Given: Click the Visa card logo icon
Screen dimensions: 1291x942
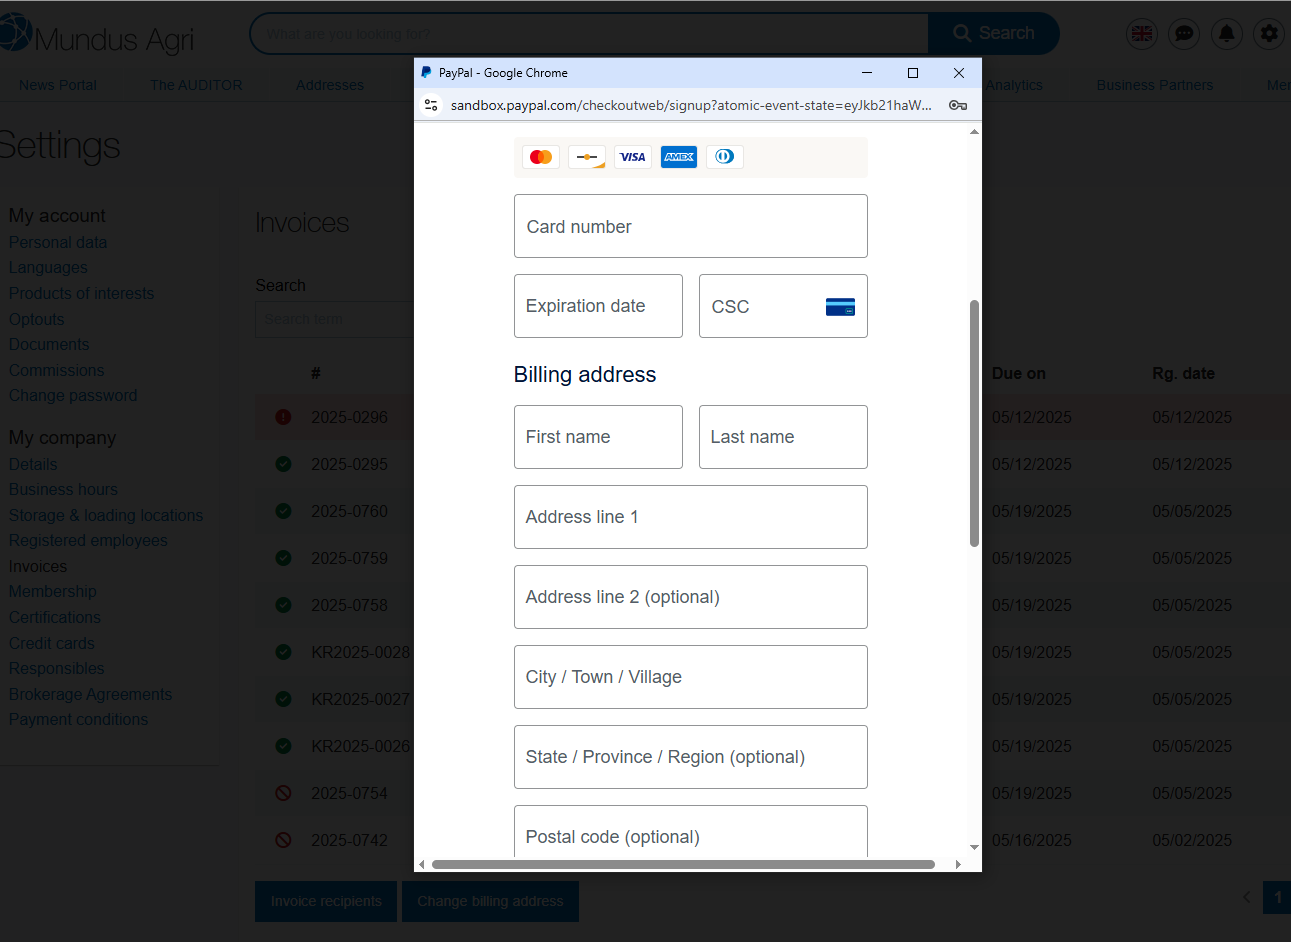Looking at the screenshot, I should 633,157.
